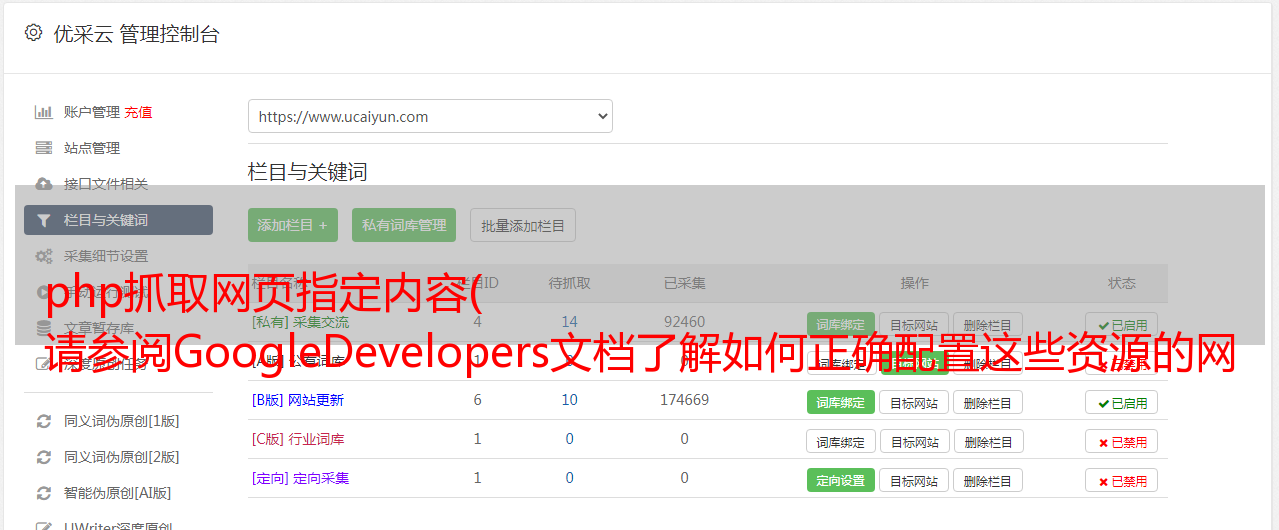Viewport: 1279px width, 530px height.
Task: Click 目标网站 in the 网站更新 row
Action: pos(915,402)
